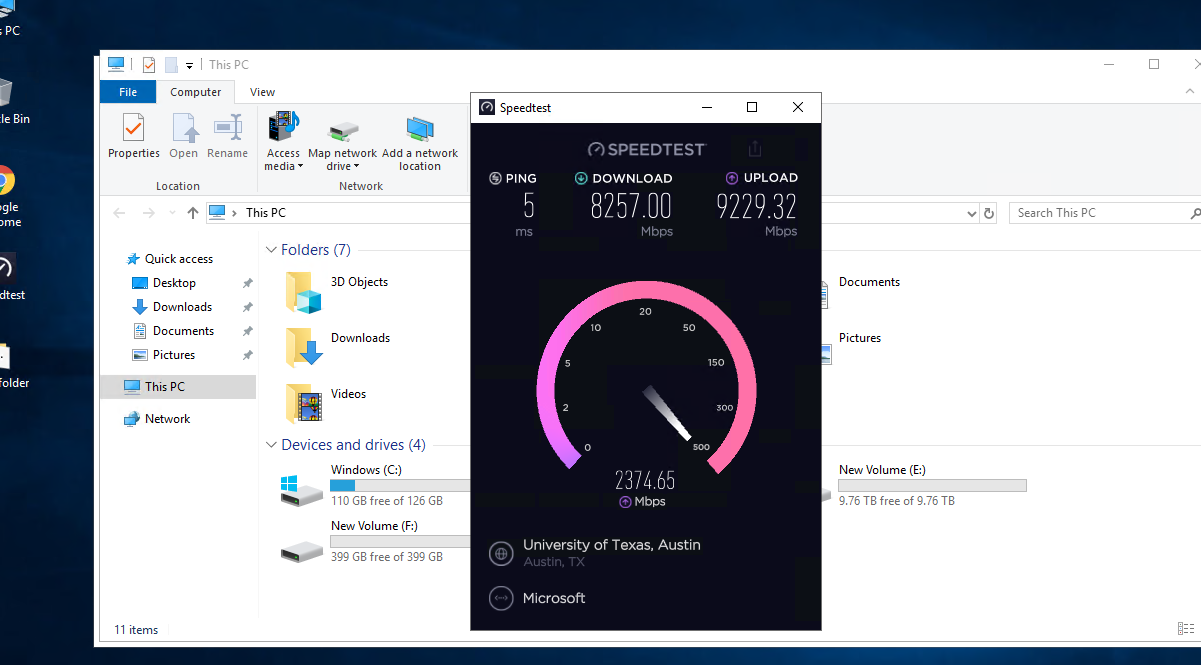
Task: Click This PC in the address bar
Action: (x=266, y=213)
